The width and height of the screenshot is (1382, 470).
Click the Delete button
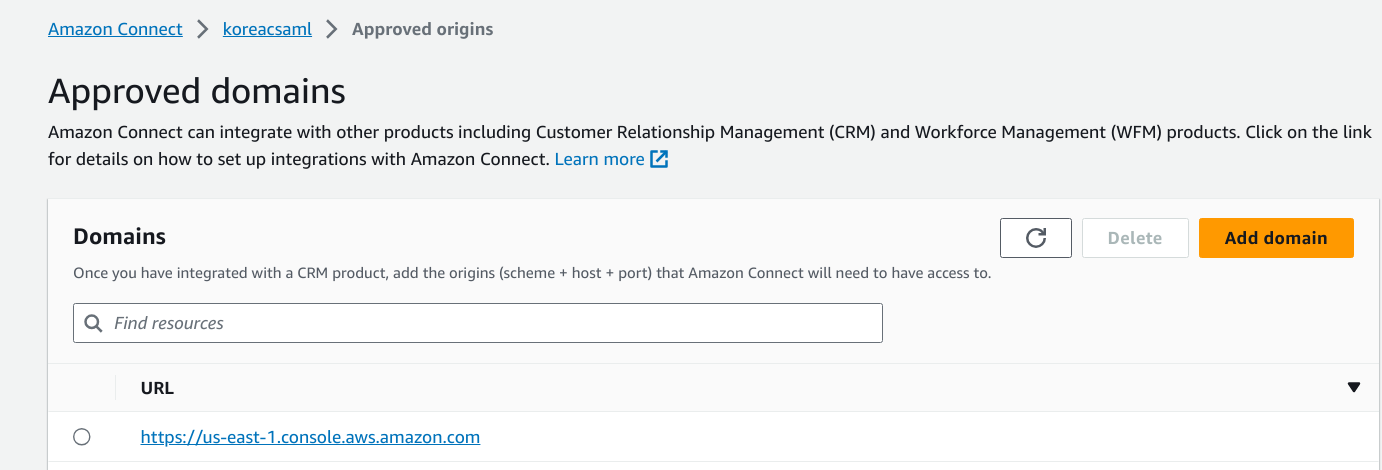tap(1135, 238)
